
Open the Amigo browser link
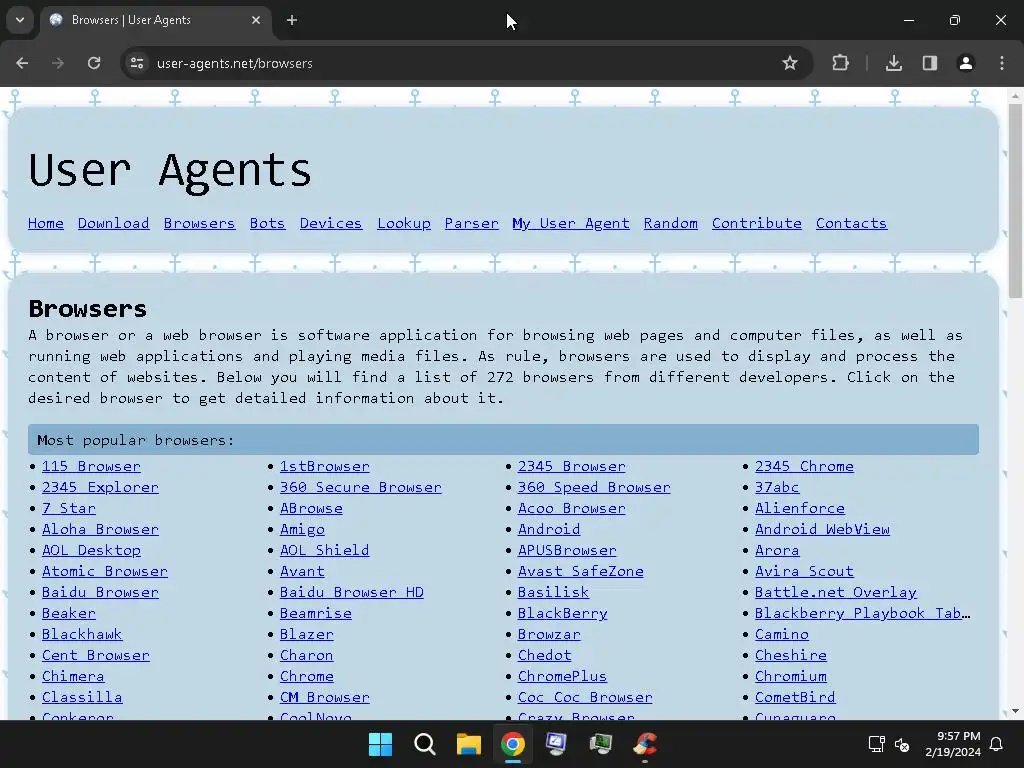(x=302, y=529)
